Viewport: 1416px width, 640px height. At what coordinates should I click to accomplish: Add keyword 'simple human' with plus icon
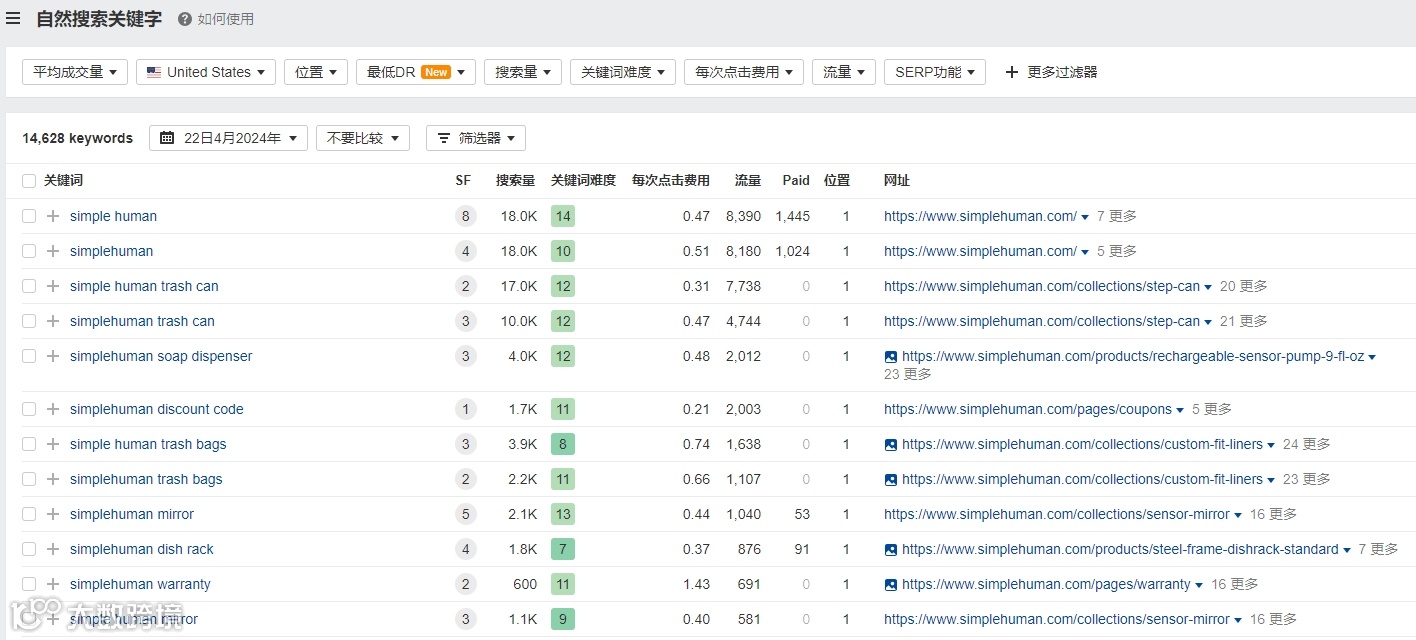point(53,216)
